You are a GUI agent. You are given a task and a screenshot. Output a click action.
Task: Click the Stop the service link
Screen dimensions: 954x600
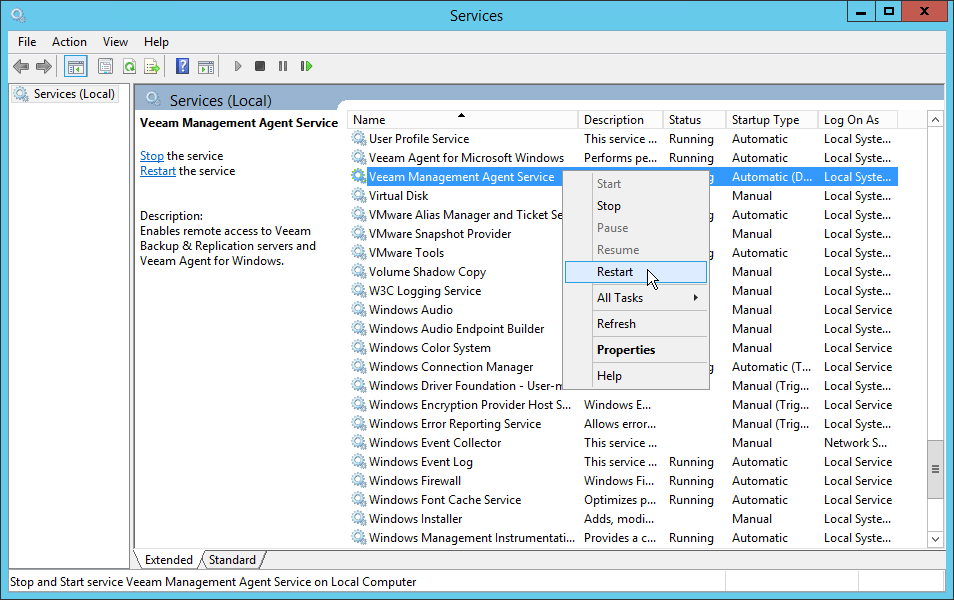151,155
